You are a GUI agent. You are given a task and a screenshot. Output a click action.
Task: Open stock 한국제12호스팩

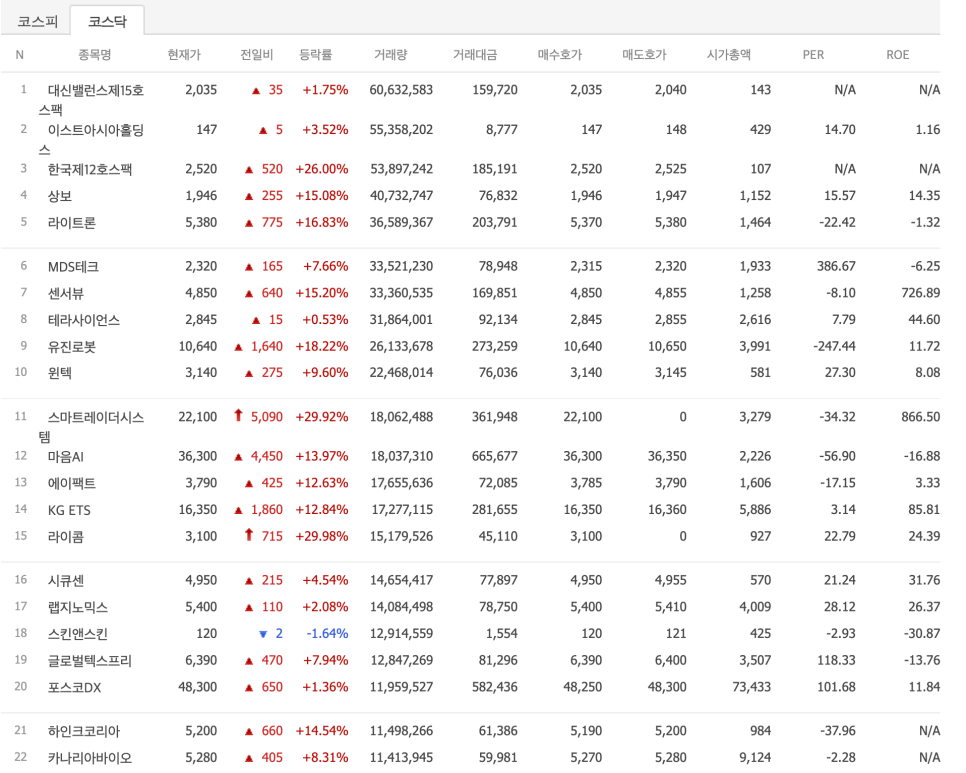click(x=90, y=169)
